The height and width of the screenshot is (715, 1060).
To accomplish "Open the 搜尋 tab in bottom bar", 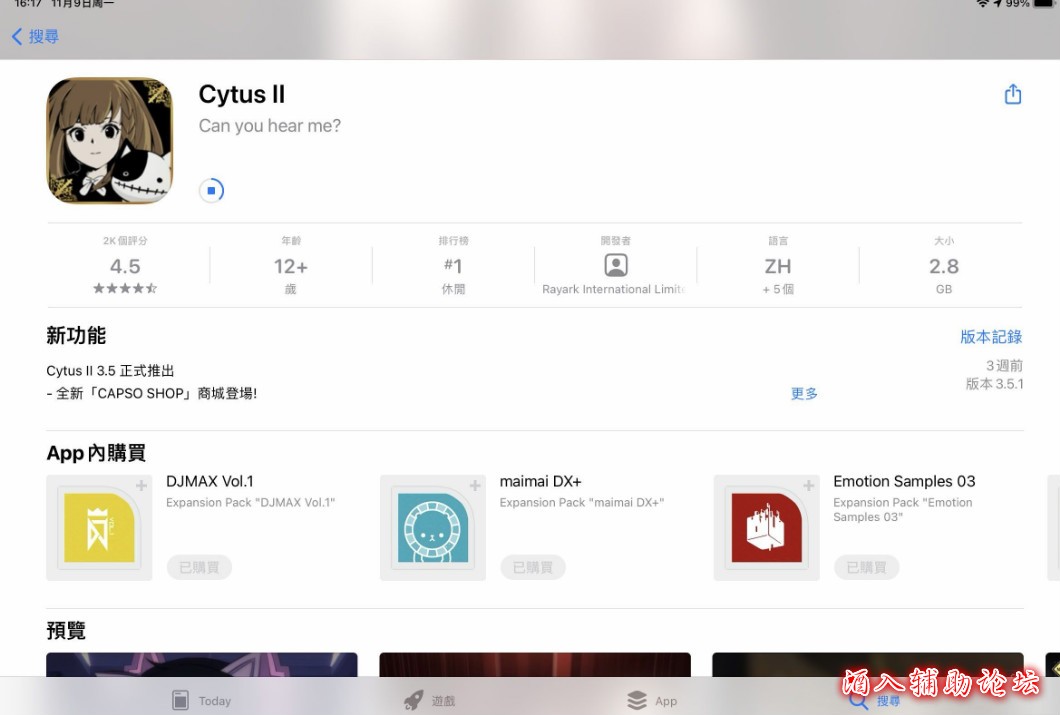I will [x=874, y=700].
